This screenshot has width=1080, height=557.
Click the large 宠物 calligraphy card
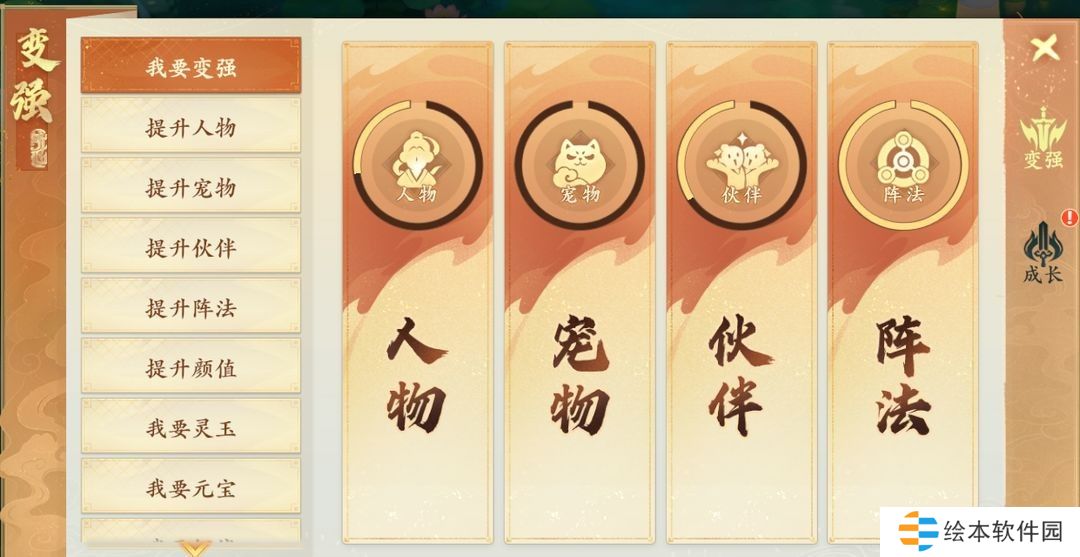[x=579, y=293]
